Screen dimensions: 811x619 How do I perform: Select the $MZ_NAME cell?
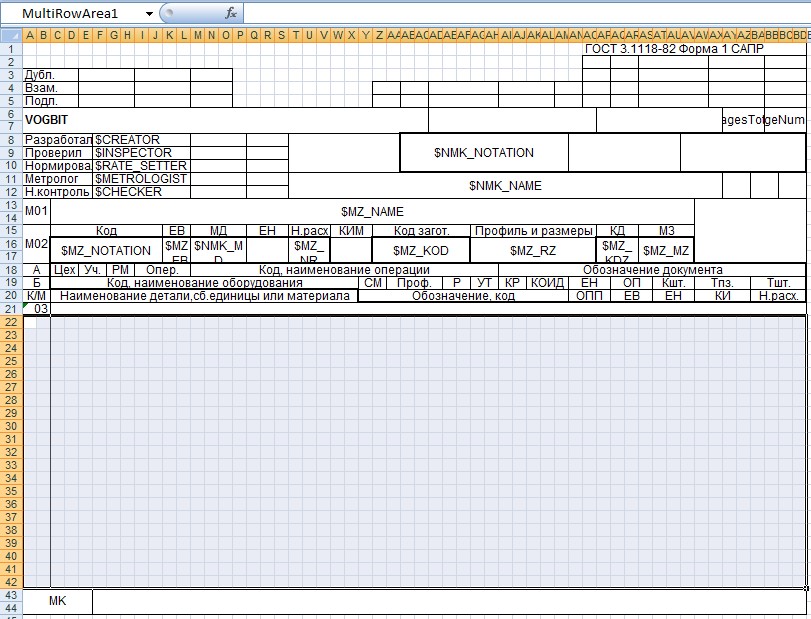(372, 212)
